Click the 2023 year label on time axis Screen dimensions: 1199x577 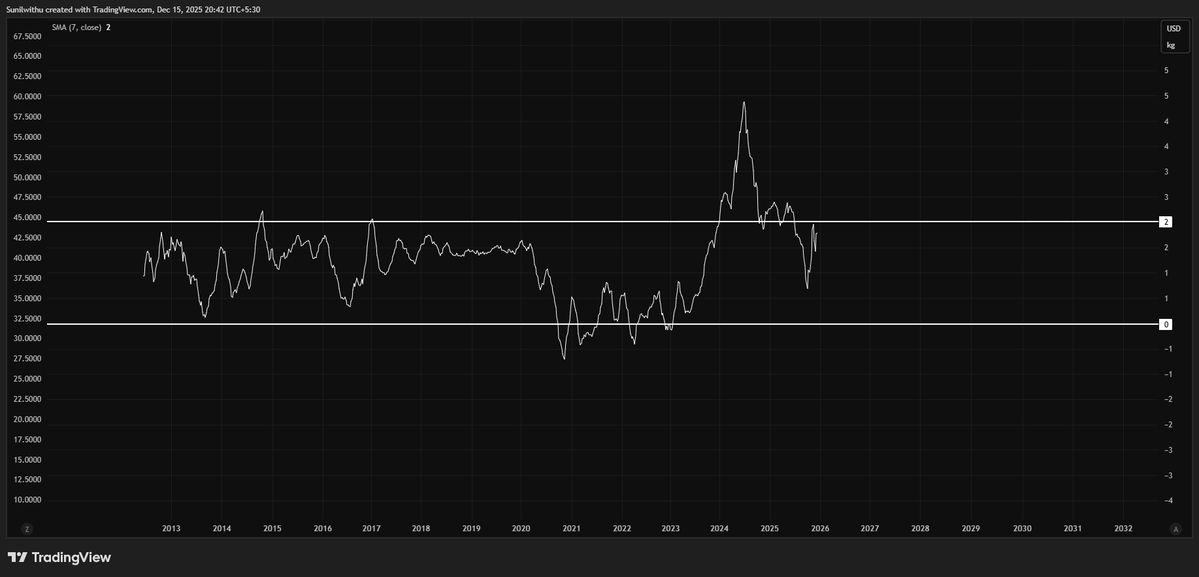(671, 528)
